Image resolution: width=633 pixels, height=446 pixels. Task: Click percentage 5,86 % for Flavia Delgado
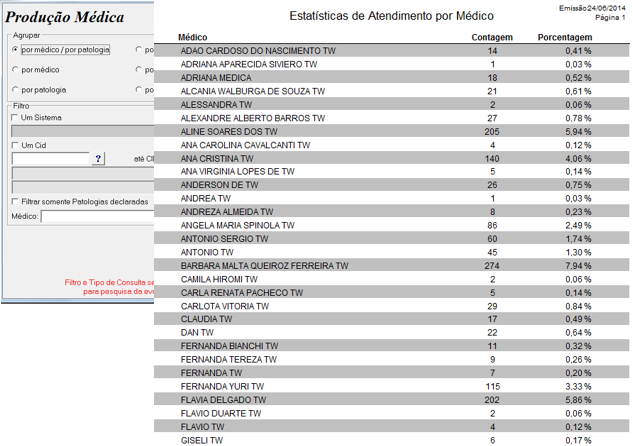pos(578,400)
